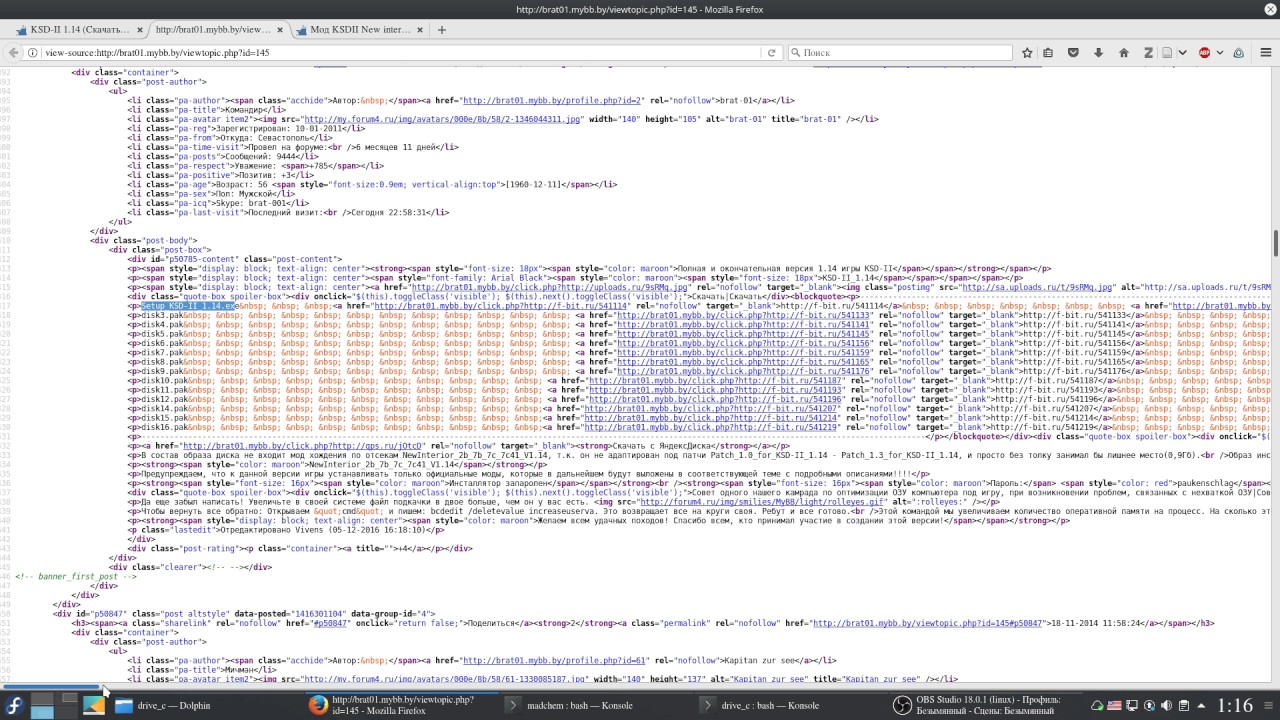The image size is (1280, 720).
Task: Switch to drive_c bash Konsole taskbar window
Action: point(790,705)
